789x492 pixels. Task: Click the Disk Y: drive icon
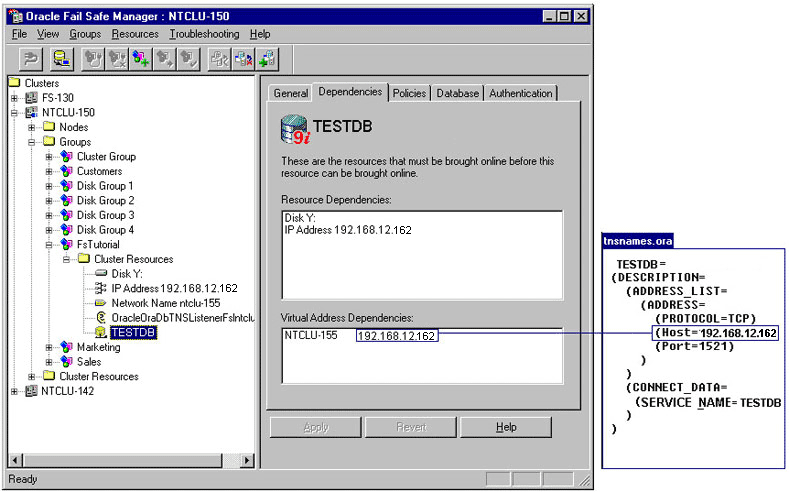pyautogui.click(x=101, y=273)
